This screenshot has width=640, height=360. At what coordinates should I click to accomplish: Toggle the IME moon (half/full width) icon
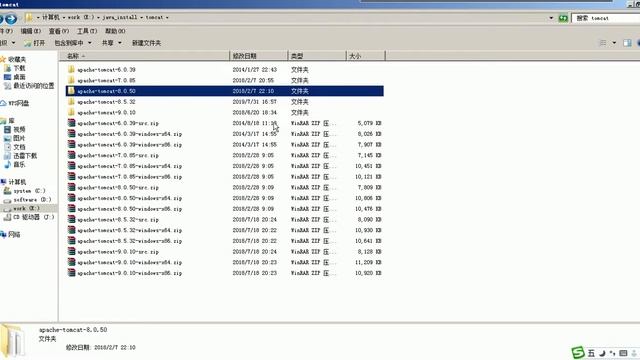click(x=602, y=353)
